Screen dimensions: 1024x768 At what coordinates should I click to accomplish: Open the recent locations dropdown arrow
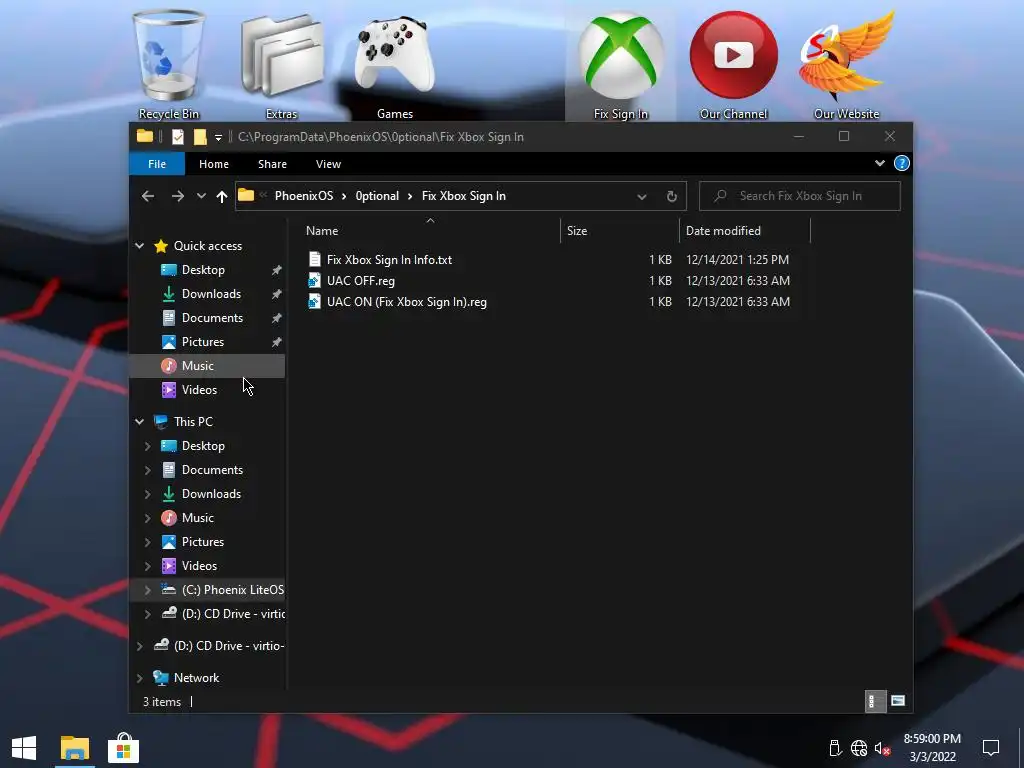pos(201,196)
